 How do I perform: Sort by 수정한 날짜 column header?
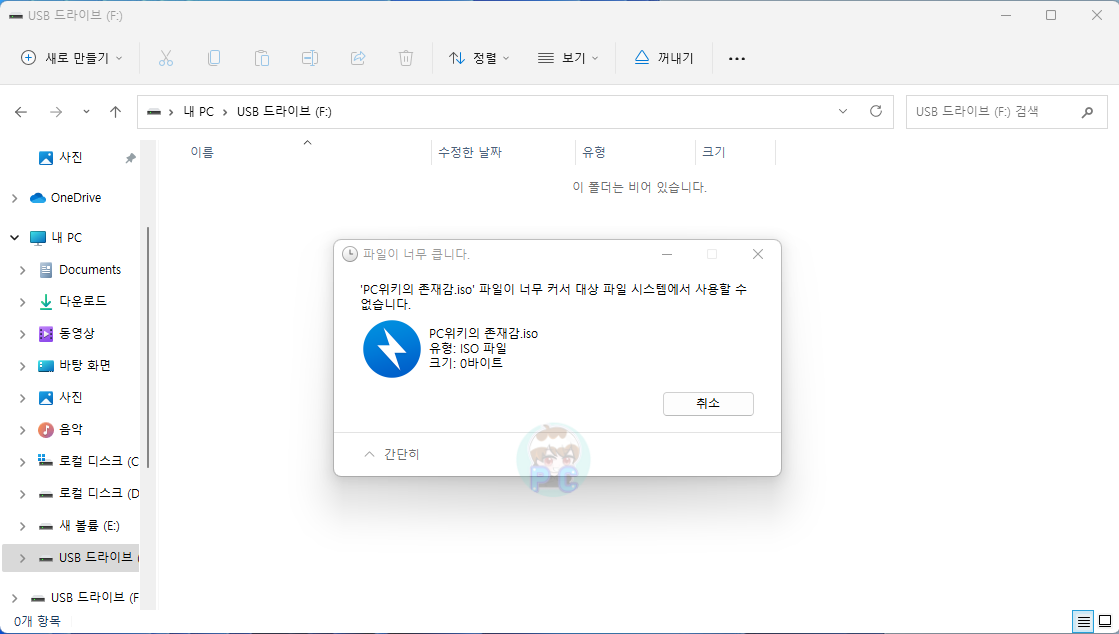tap(470, 152)
